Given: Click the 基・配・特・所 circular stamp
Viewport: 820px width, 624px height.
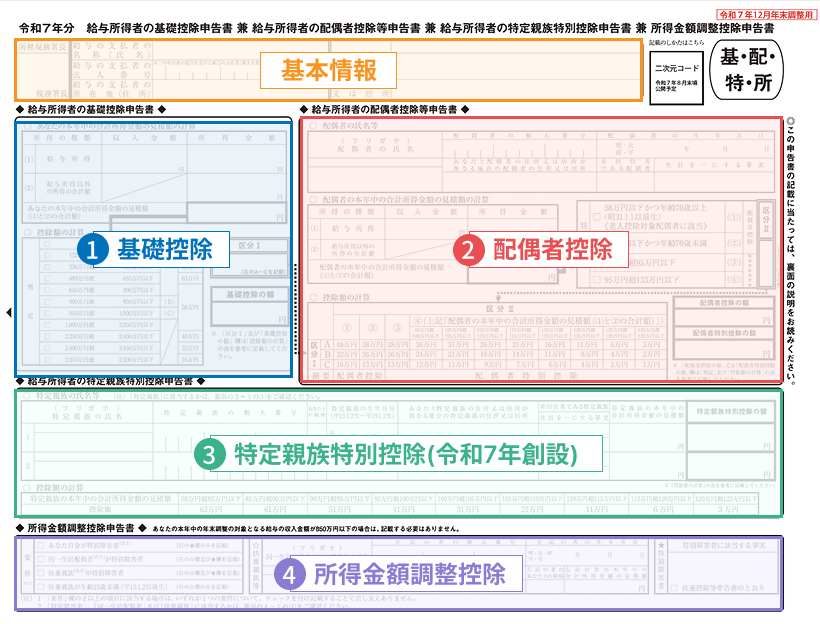Looking at the screenshot, I should click(x=747, y=70).
